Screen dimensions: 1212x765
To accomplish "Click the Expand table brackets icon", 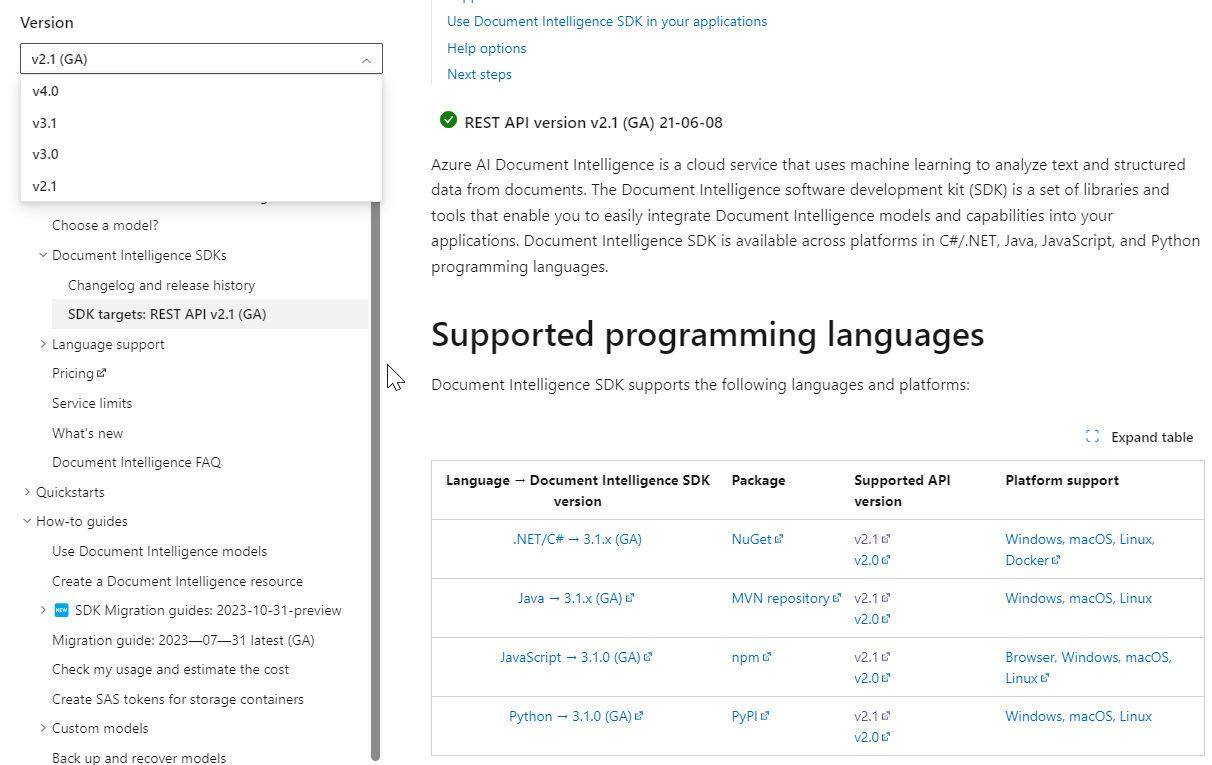I will [1092, 437].
